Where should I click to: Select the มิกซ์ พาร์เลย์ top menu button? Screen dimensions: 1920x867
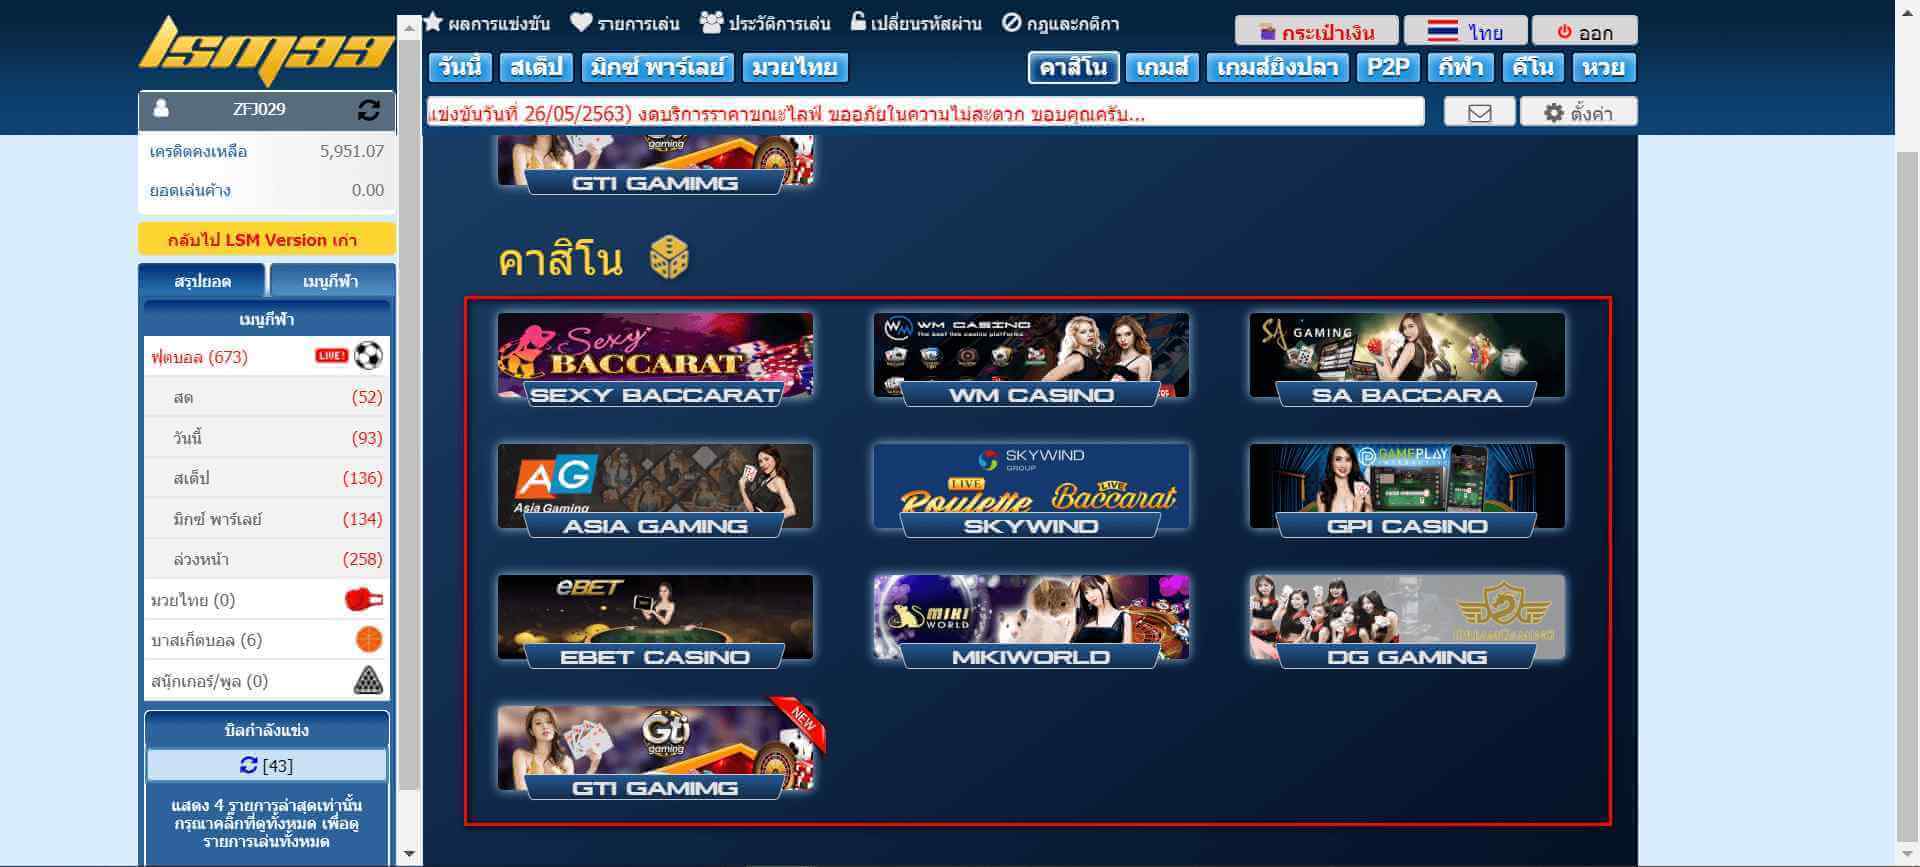tap(657, 68)
